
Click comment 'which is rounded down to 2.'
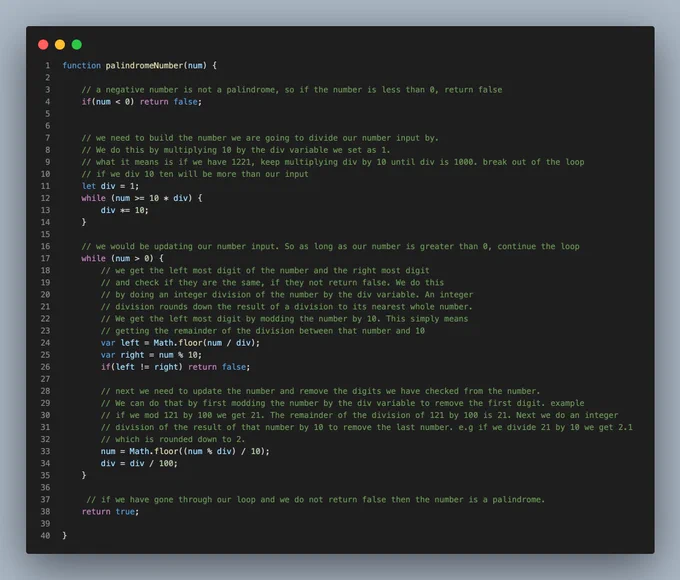173,439
